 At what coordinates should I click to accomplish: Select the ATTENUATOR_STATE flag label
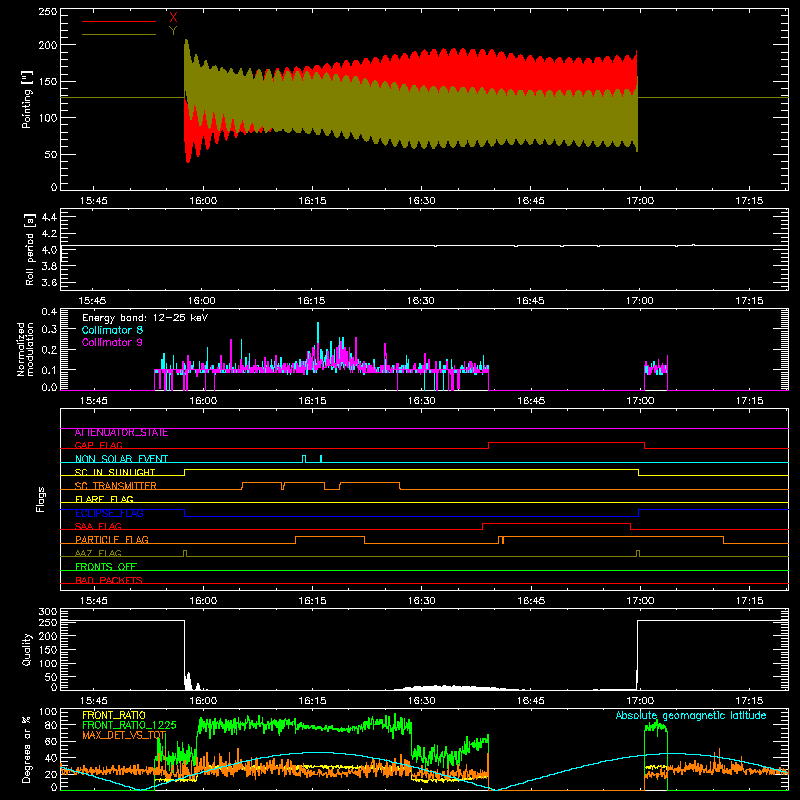(121, 432)
